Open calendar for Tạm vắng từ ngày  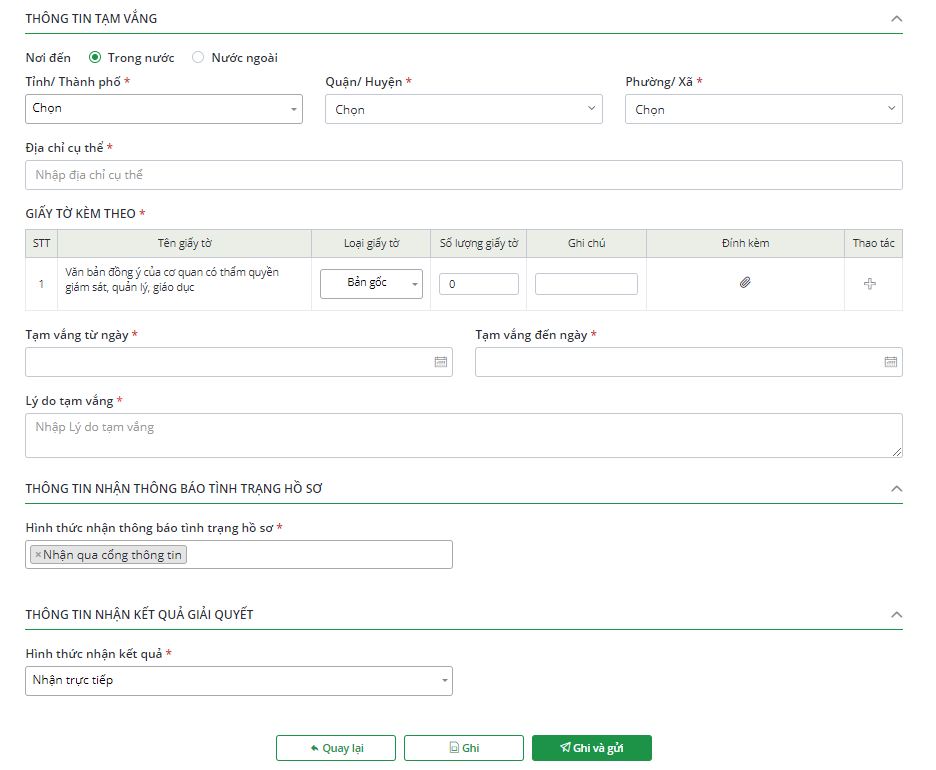click(x=440, y=362)
